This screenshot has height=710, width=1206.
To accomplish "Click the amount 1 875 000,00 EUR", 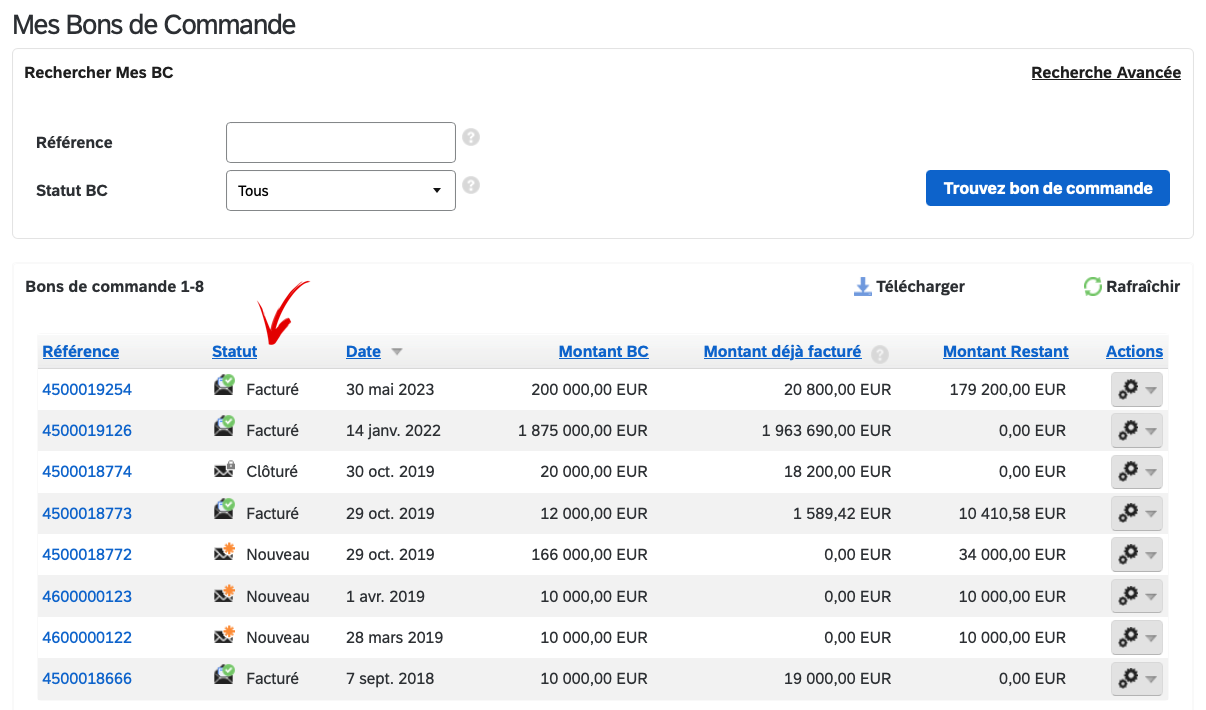I will point(583,430).
